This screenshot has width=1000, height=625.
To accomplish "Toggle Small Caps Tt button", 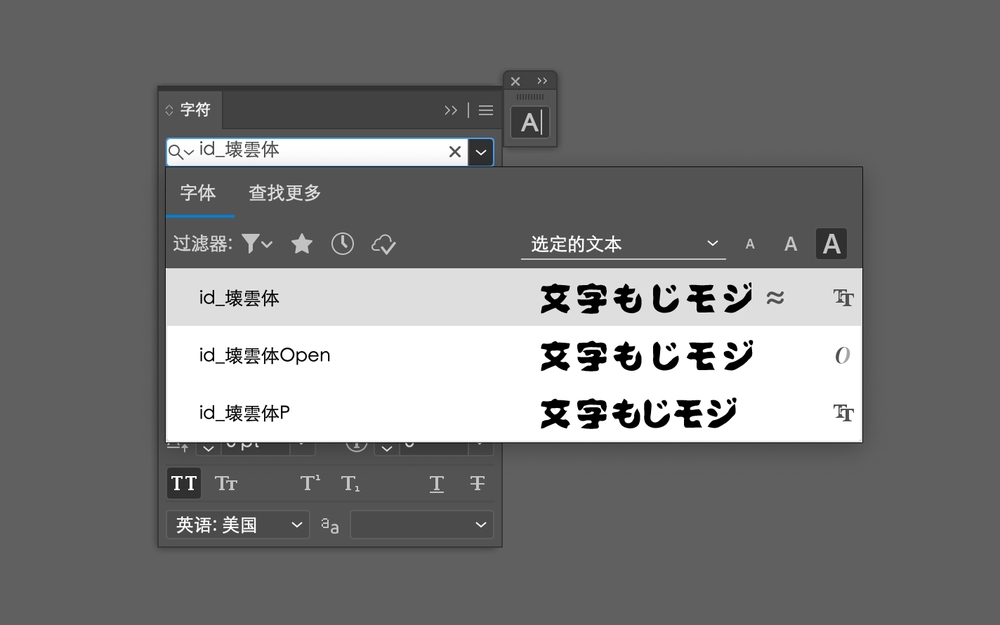I will pos(226,483).
